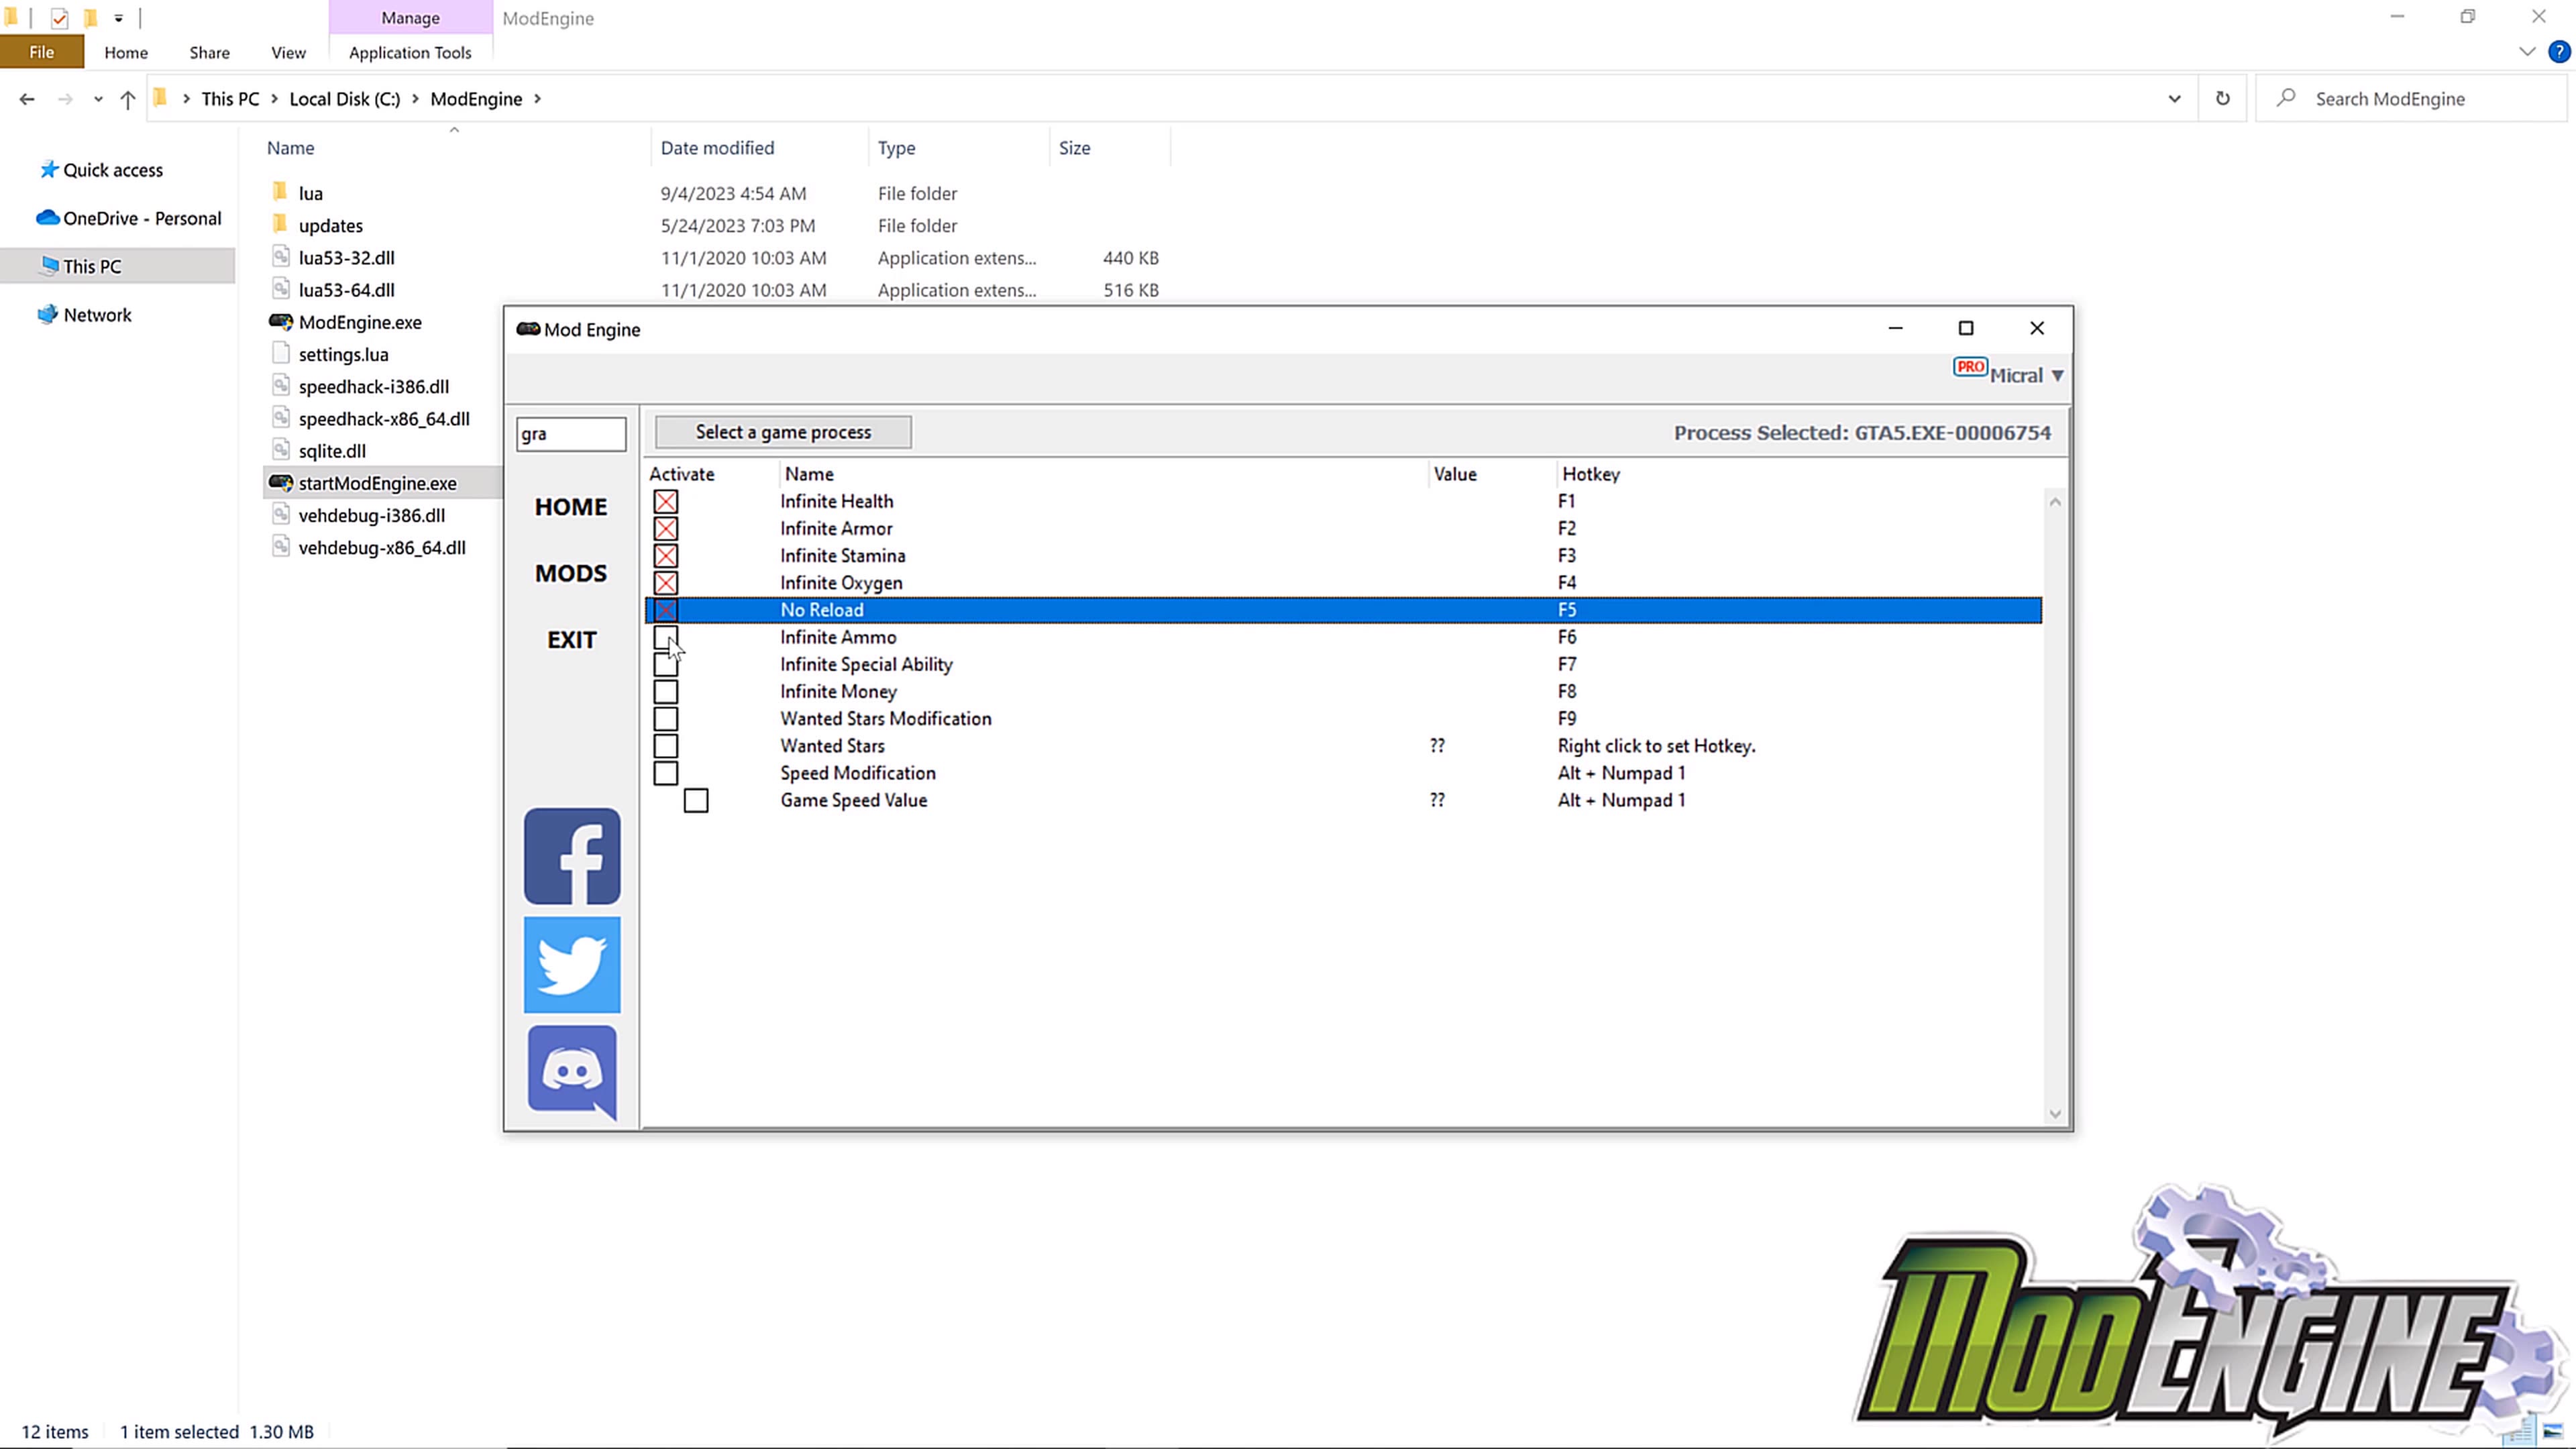2576x1449 pixels.
Task: Click the search magnifier icon
Action: tap(2285, 98)
